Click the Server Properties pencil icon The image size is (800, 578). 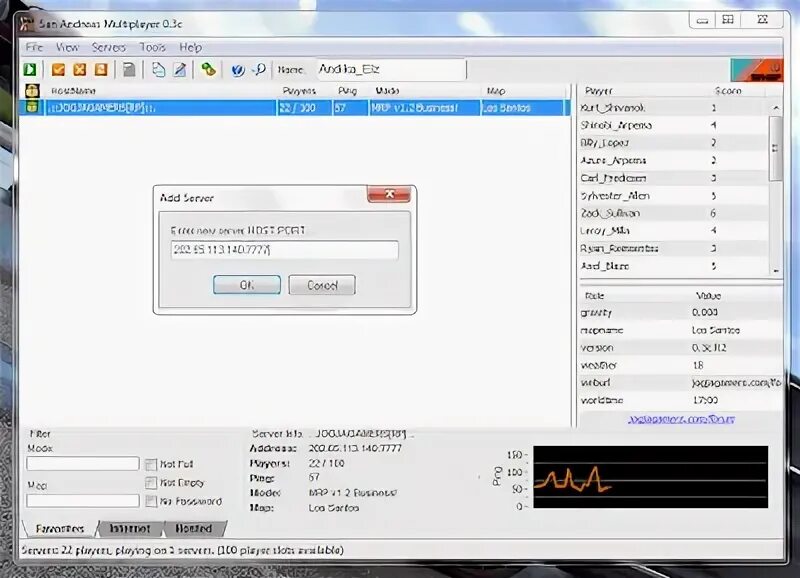[x=180, y=69]
